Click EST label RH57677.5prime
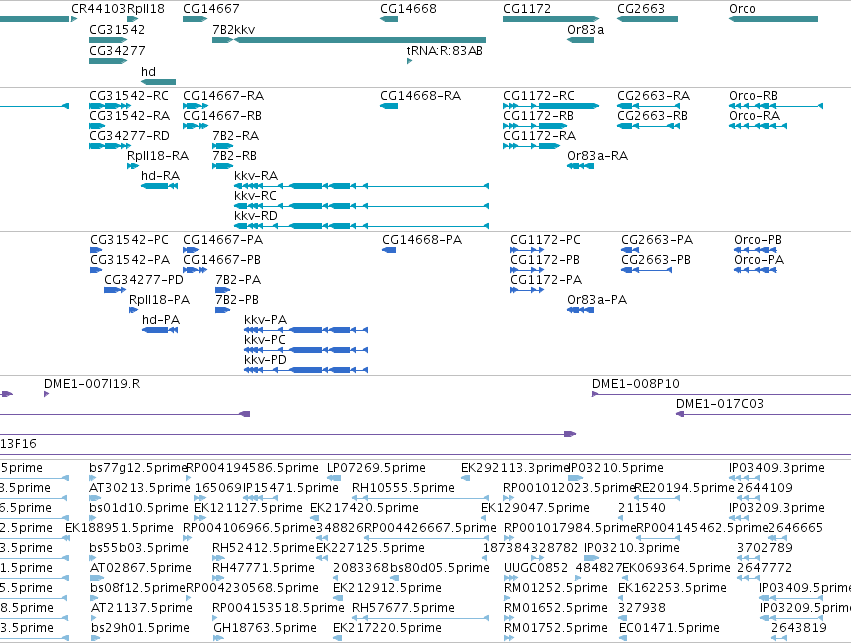The image size is (851, 643). point(403,609)
